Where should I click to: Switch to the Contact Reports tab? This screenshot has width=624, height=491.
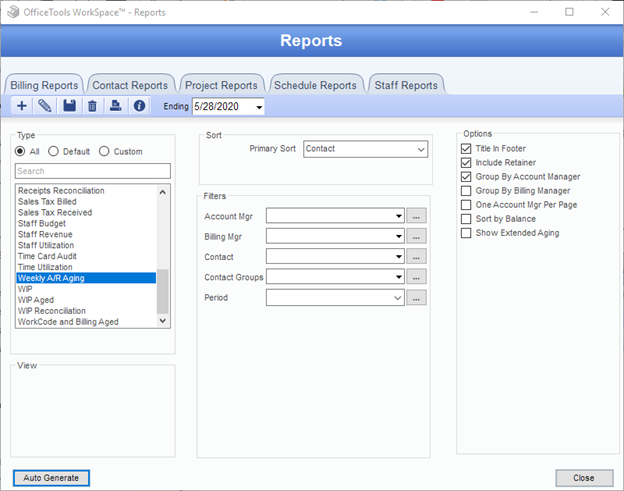click(130, 85)
